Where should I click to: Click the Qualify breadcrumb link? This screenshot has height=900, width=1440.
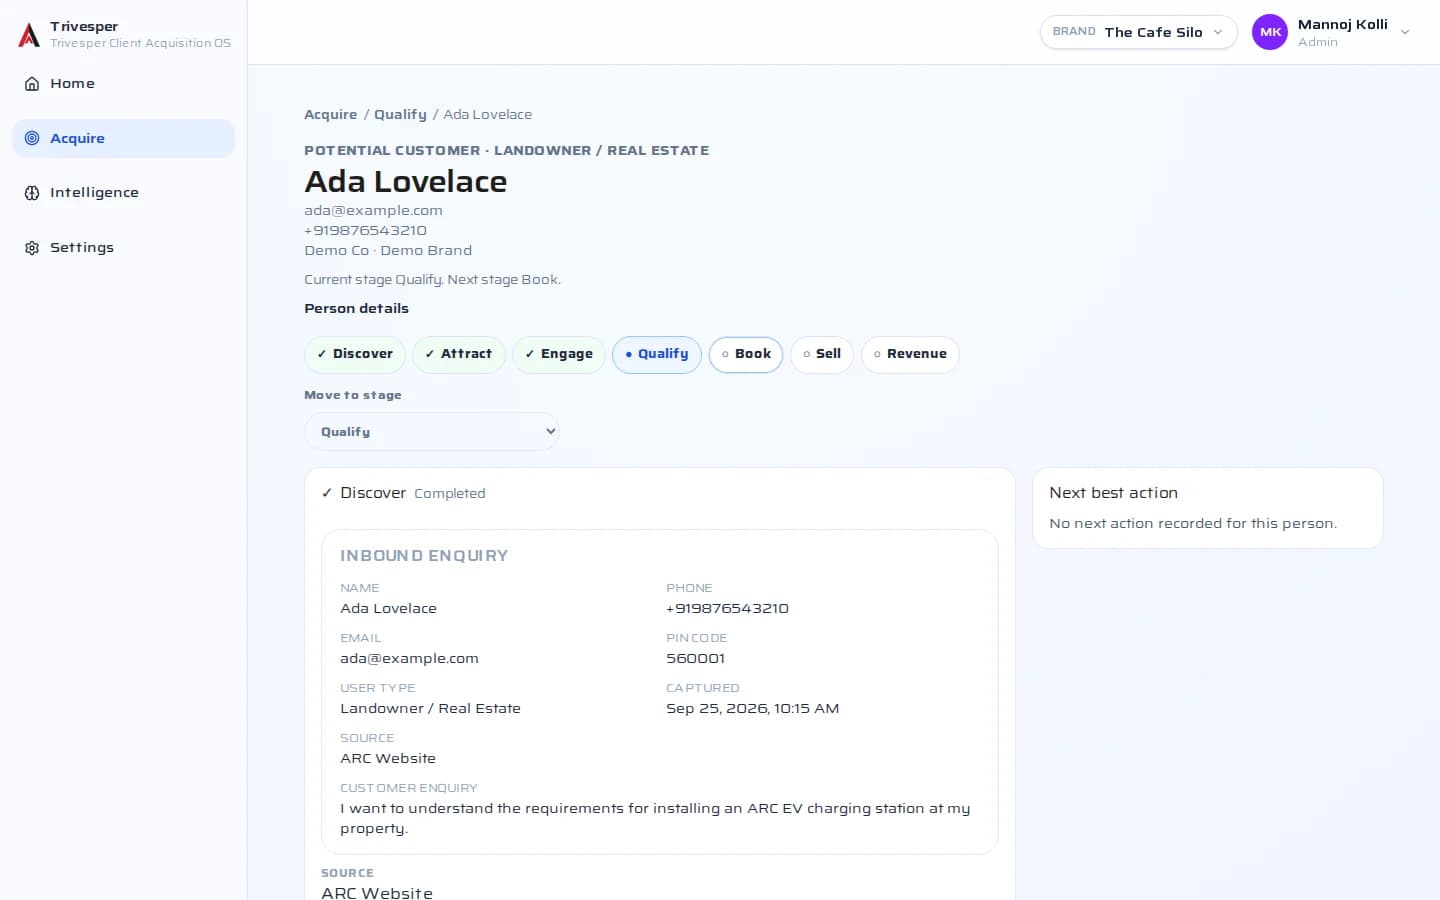point(400,115)
